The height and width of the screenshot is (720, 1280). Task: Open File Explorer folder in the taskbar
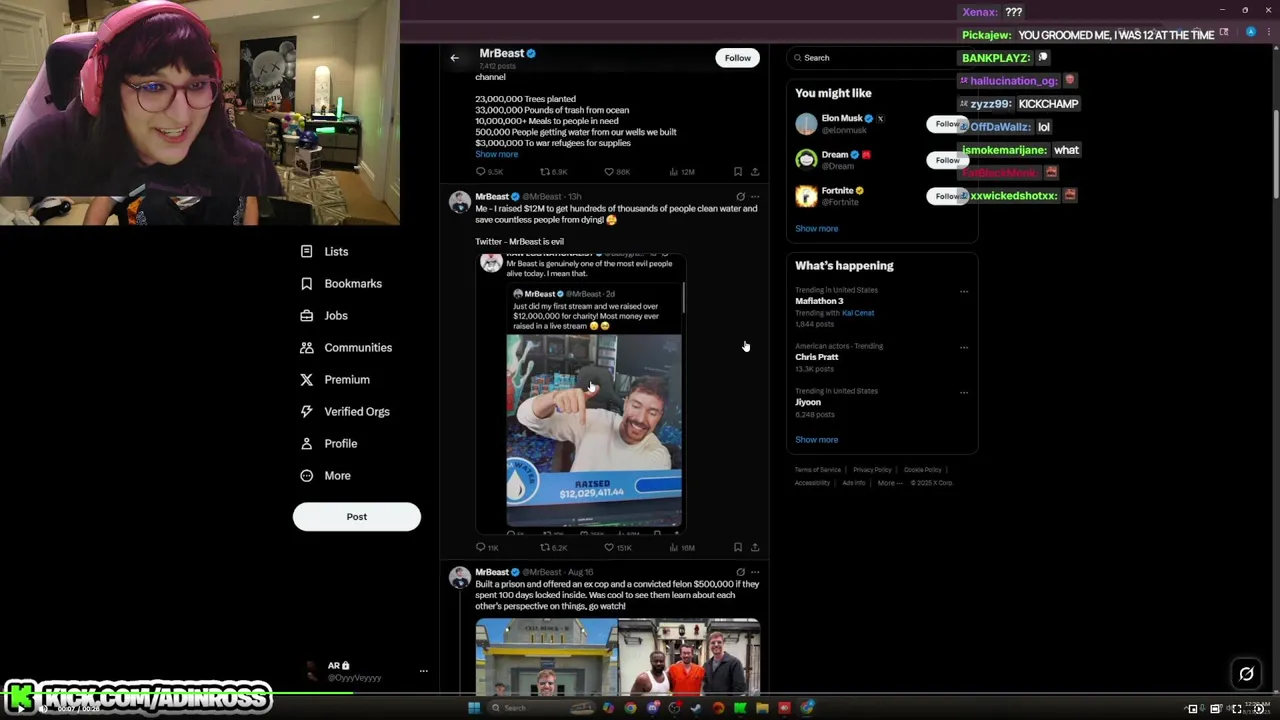coord(762,708)
